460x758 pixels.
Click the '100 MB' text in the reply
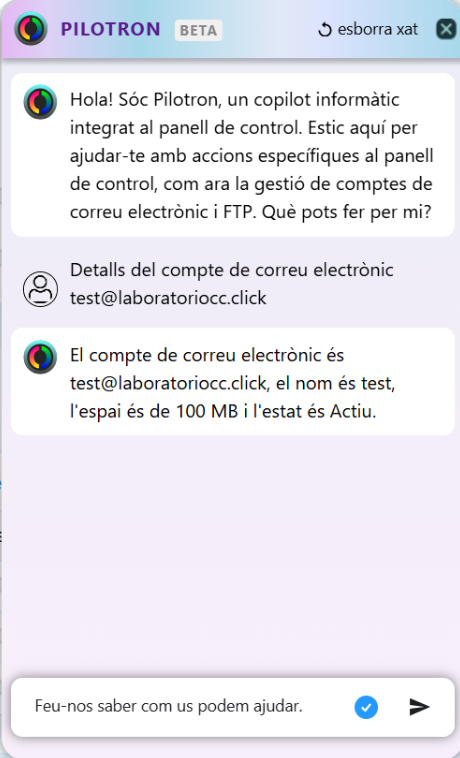[x=207, y=412]
